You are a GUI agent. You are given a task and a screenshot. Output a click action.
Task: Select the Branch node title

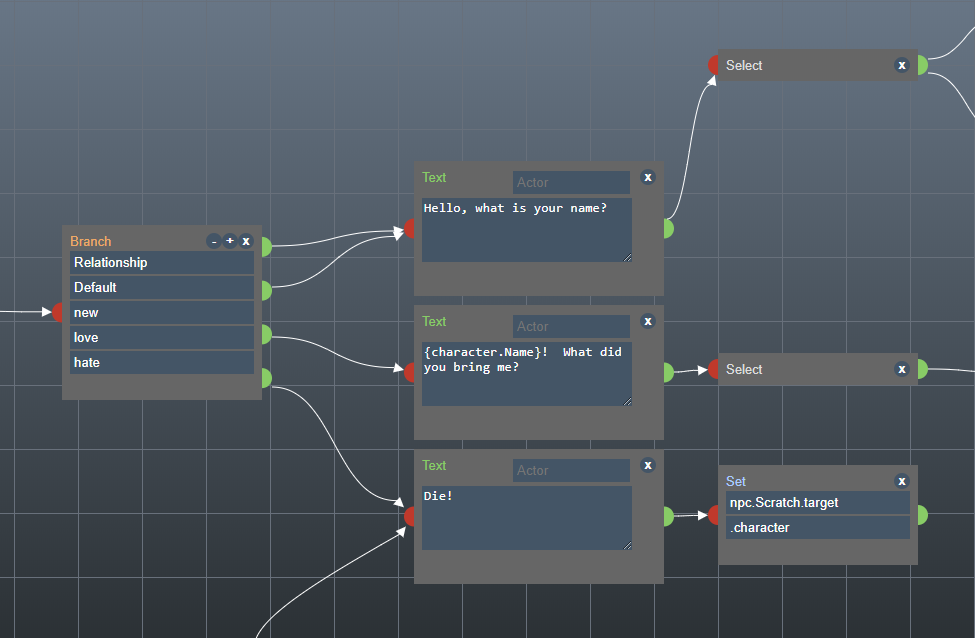[91, 241]
